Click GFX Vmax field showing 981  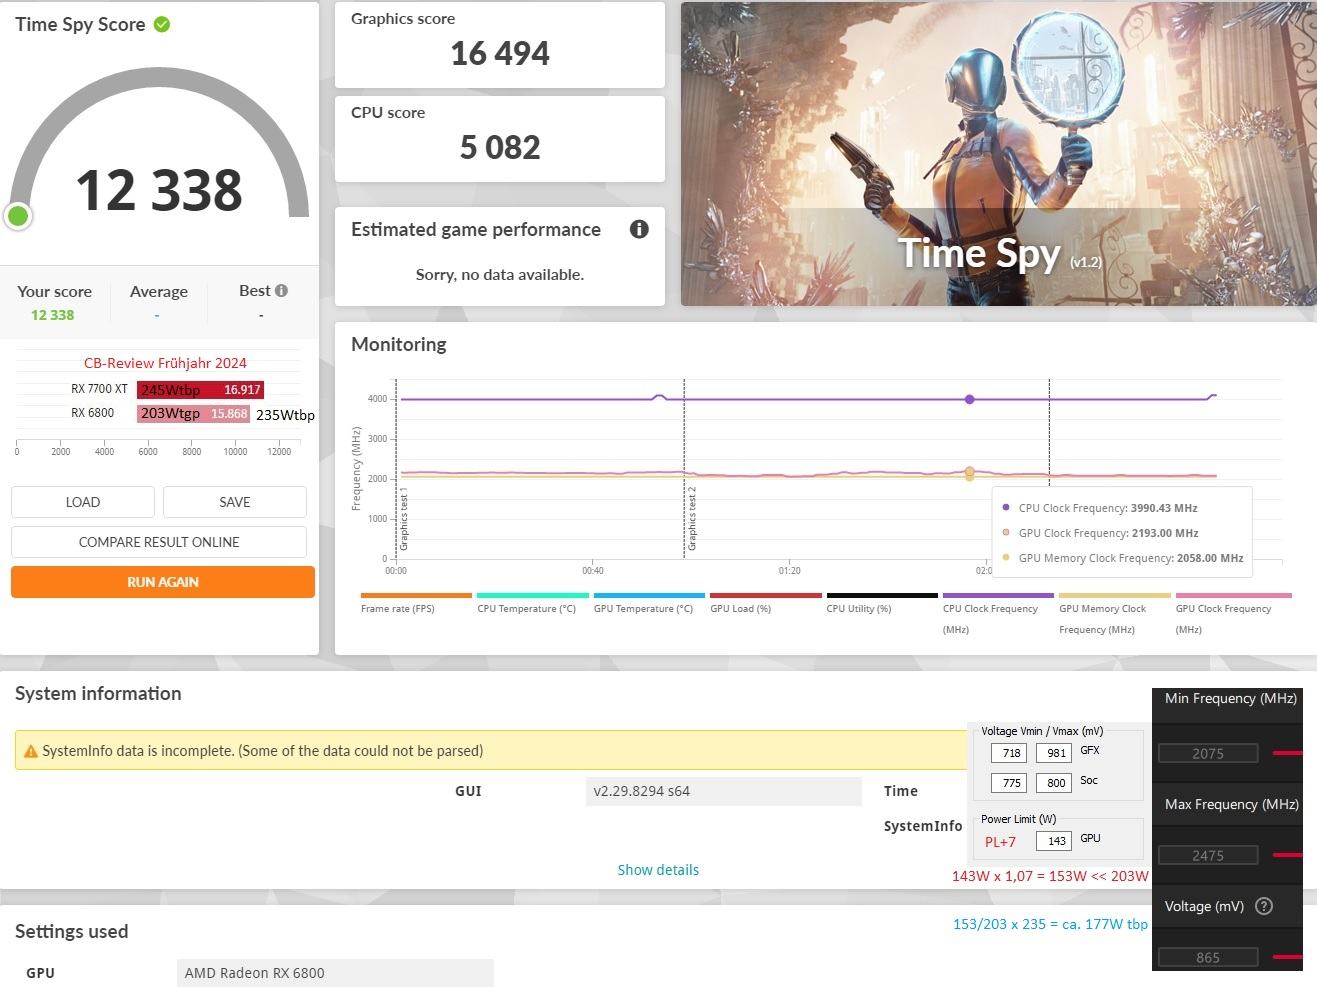[1055, 753]
